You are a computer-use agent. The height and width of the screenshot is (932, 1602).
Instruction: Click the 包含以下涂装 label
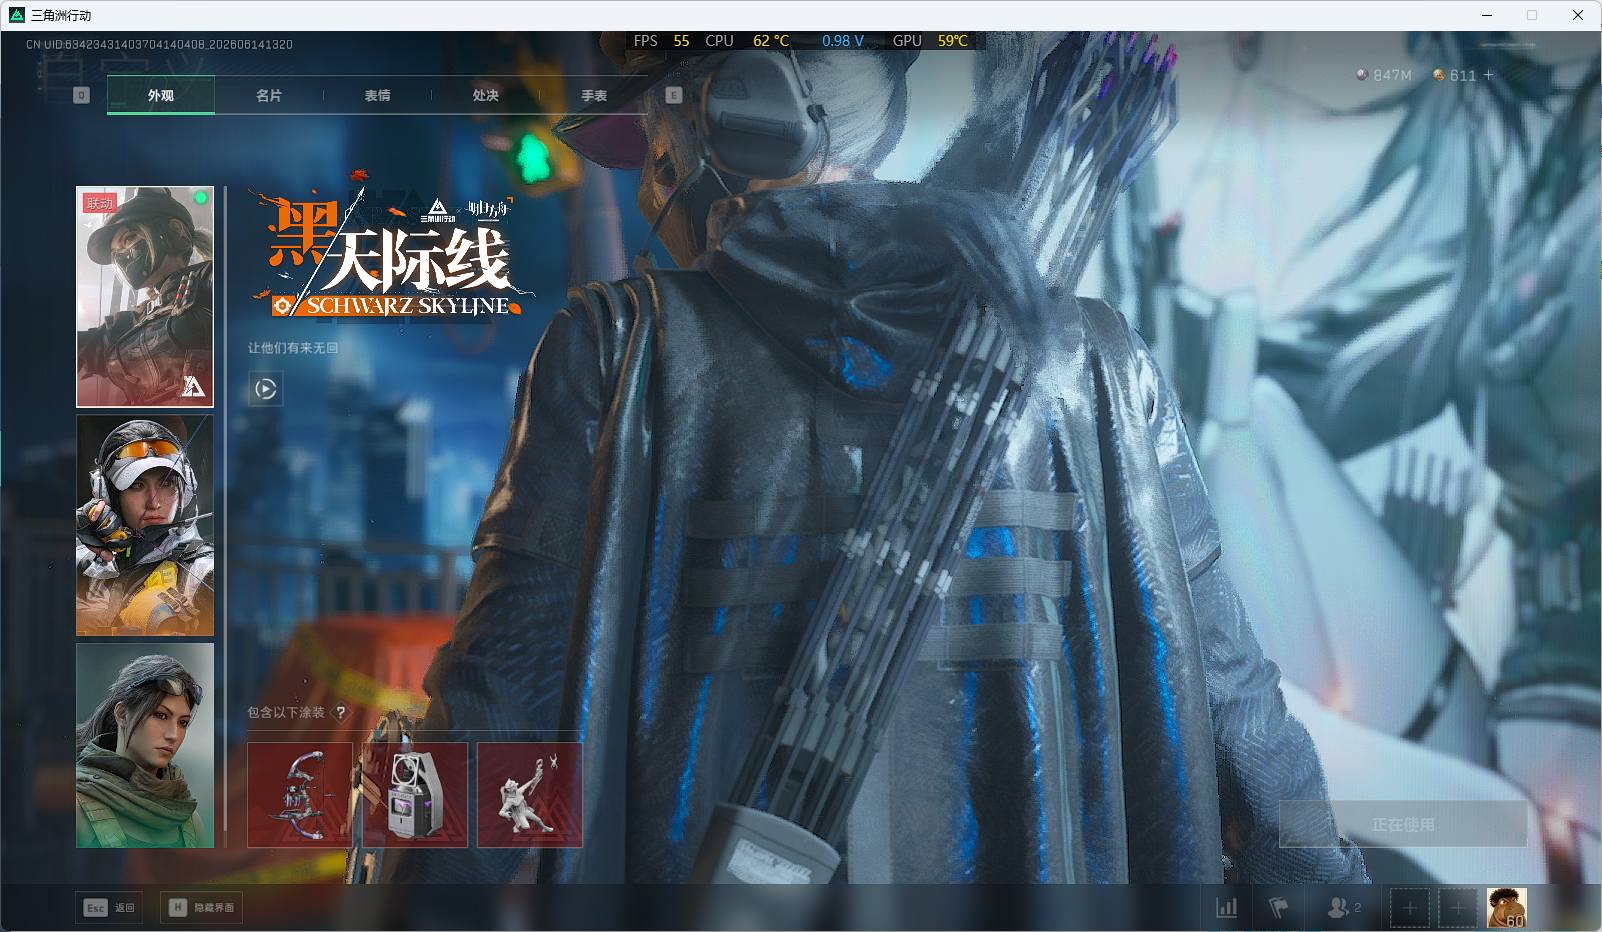286,713
